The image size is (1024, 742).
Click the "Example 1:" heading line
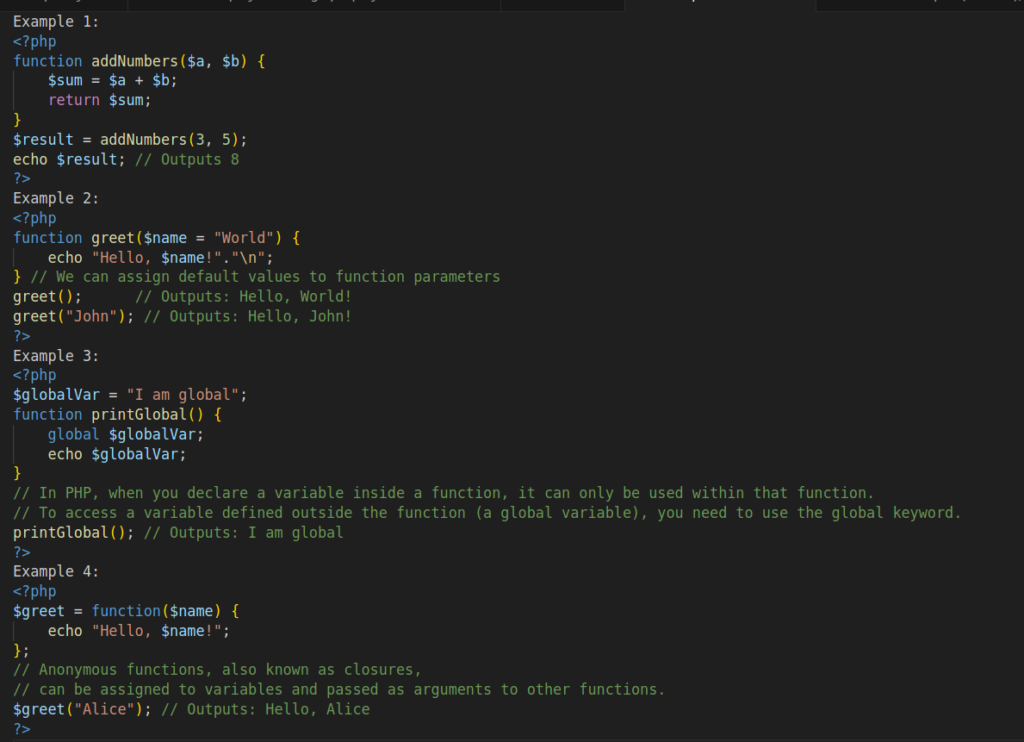(x=56, y=22)
